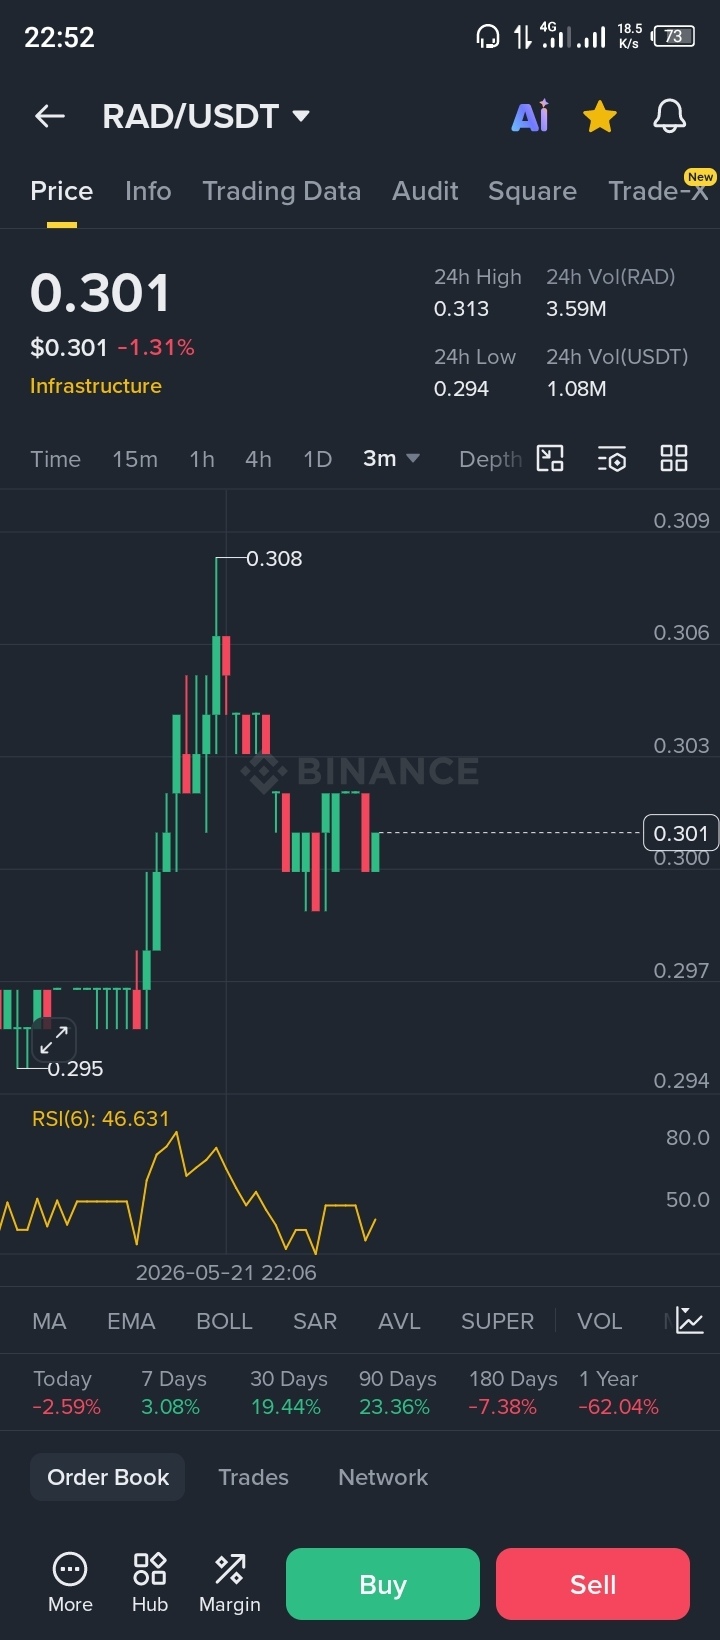720x1640 pixels.
Task: Show the Depth chart view
Action: [490, 459]
